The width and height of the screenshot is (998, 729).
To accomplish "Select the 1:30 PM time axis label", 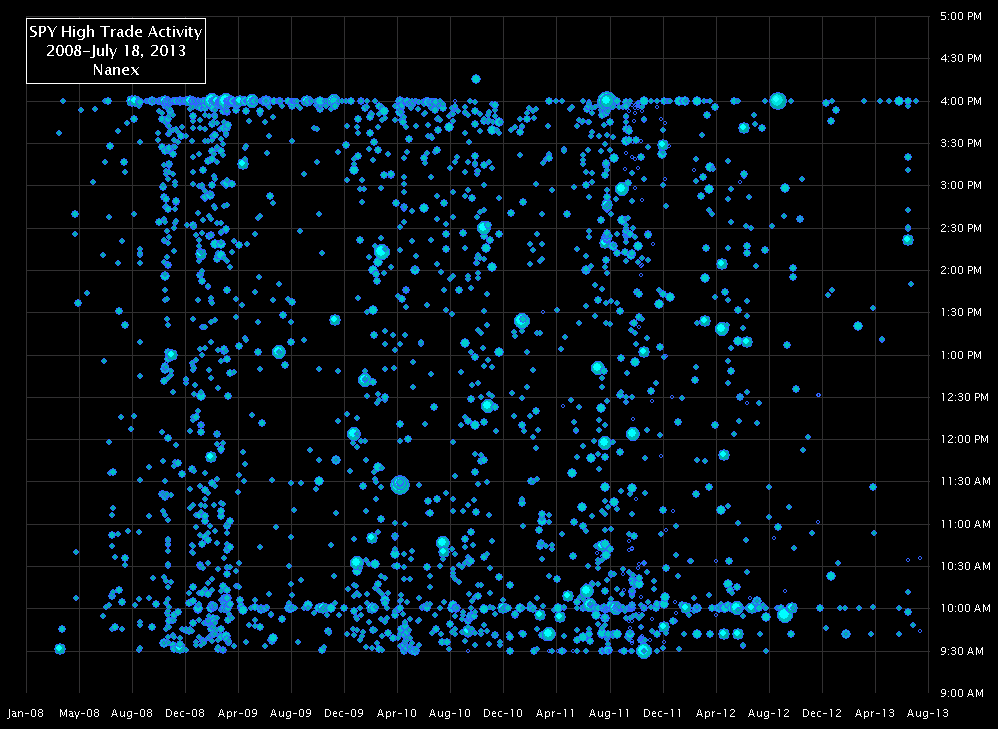I will 960,313.
